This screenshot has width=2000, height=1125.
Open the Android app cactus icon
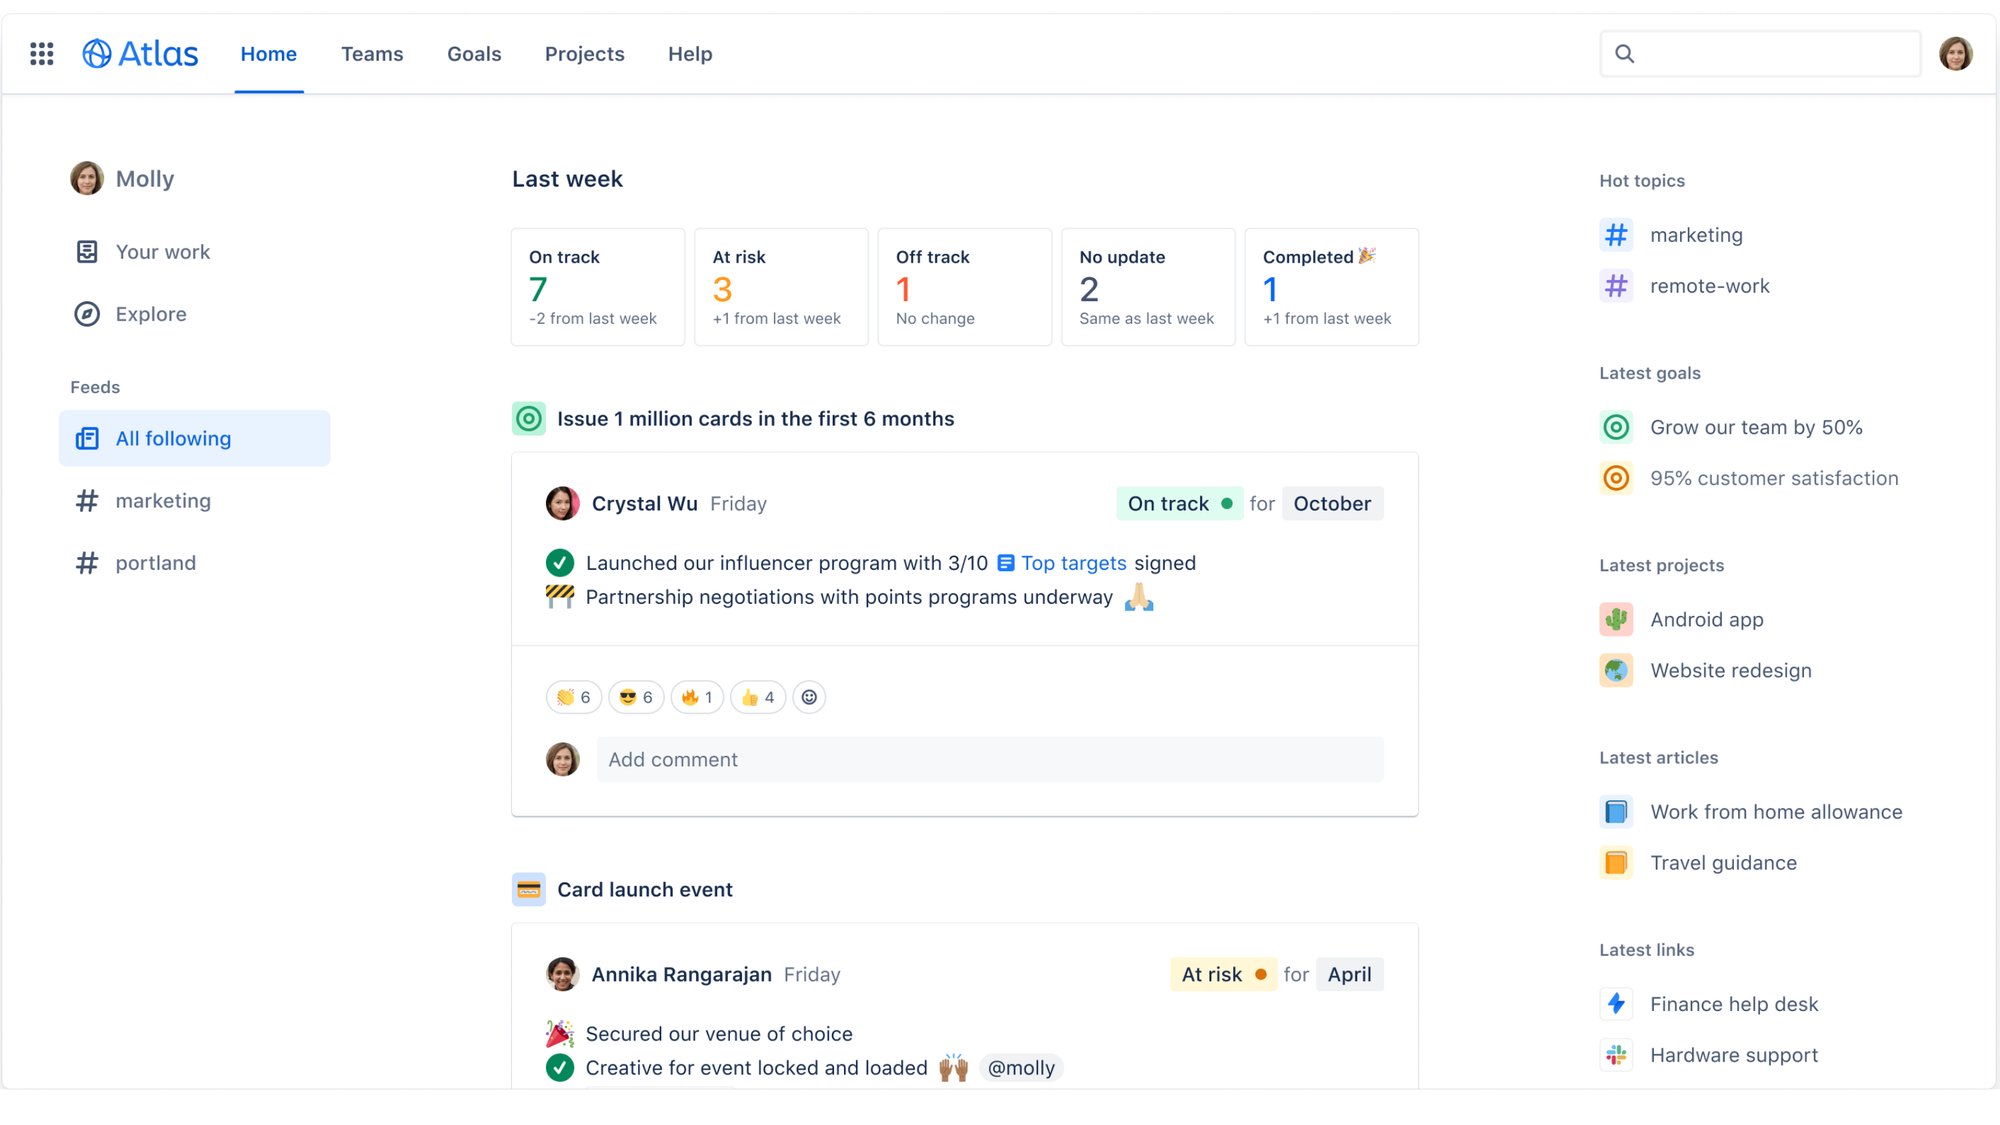click(x=1616, y=619)
